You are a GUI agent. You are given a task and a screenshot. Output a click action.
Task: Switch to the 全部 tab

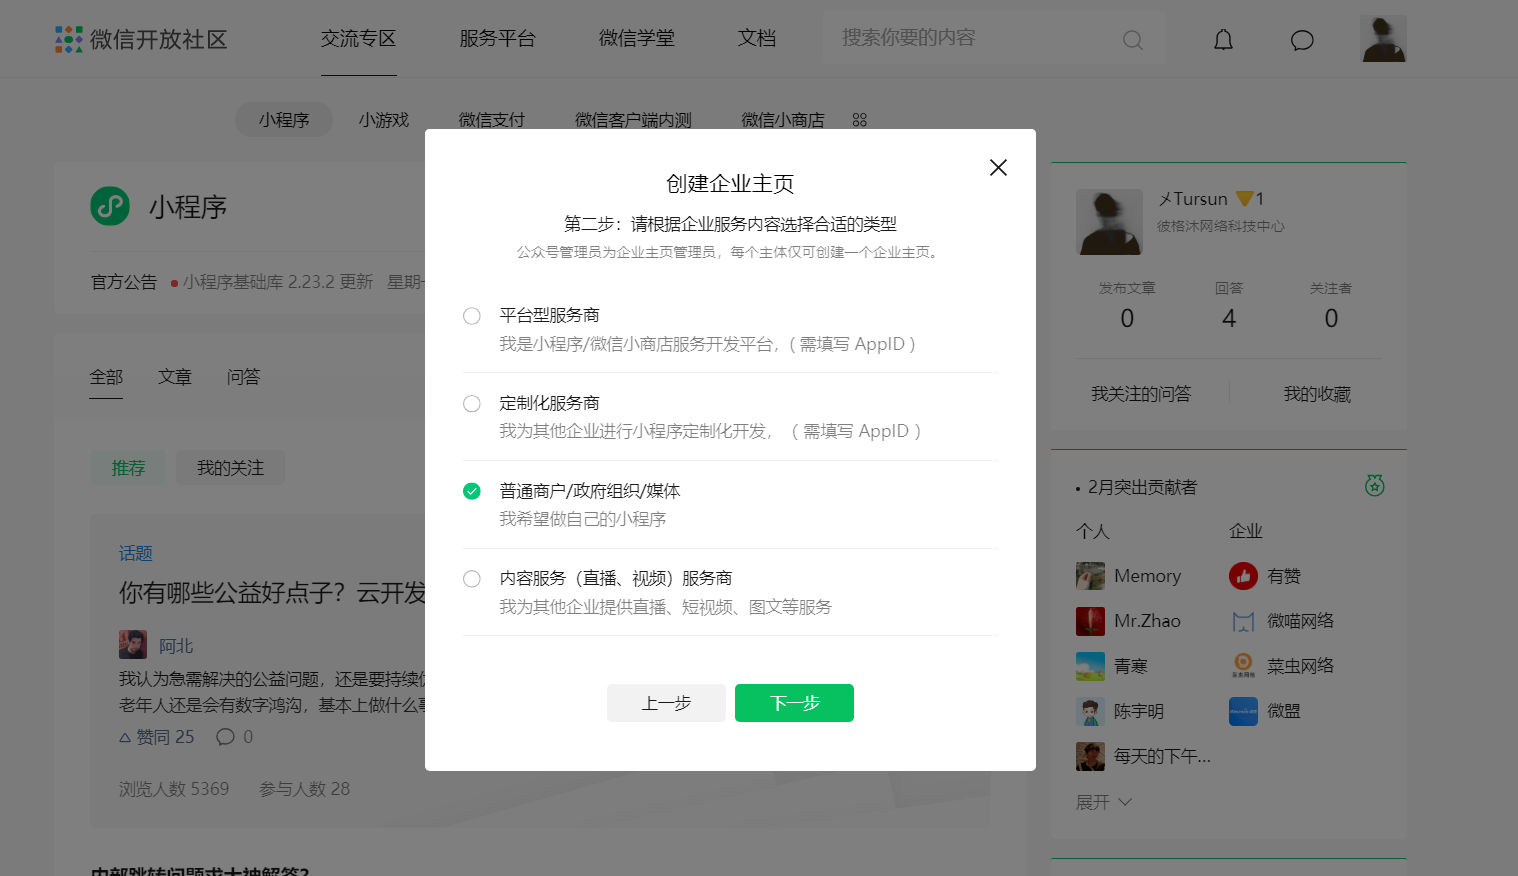tap(106, 377)
